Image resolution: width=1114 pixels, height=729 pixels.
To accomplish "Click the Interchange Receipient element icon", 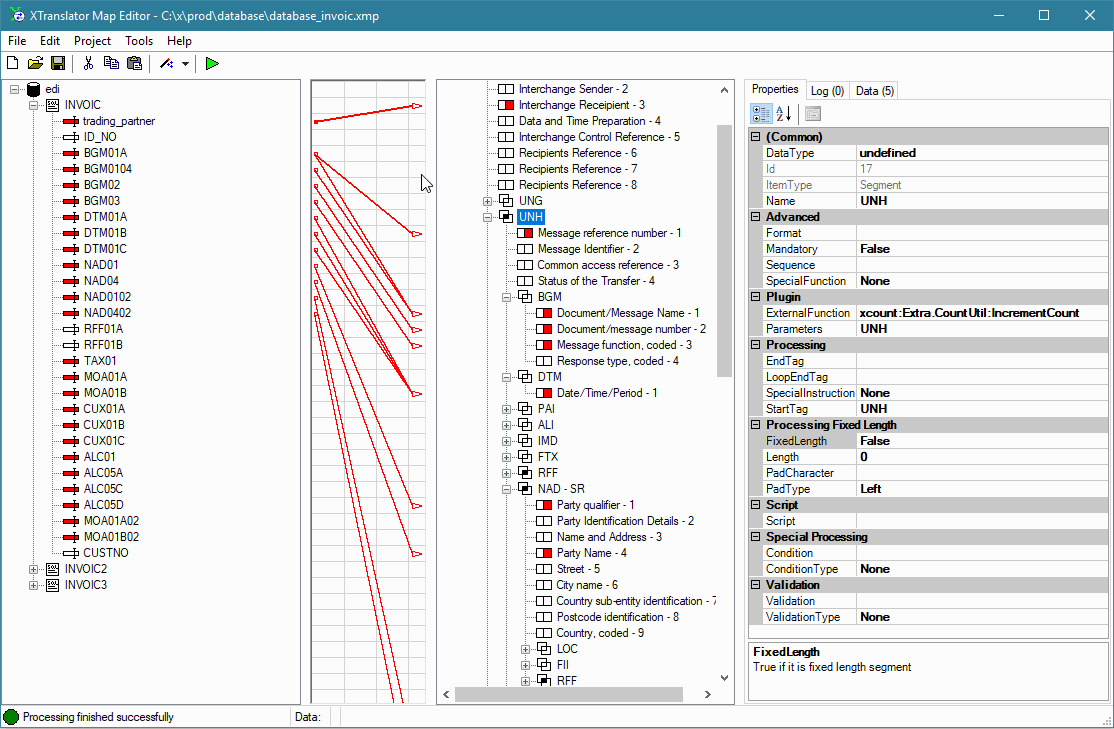I will coord(506,105).
